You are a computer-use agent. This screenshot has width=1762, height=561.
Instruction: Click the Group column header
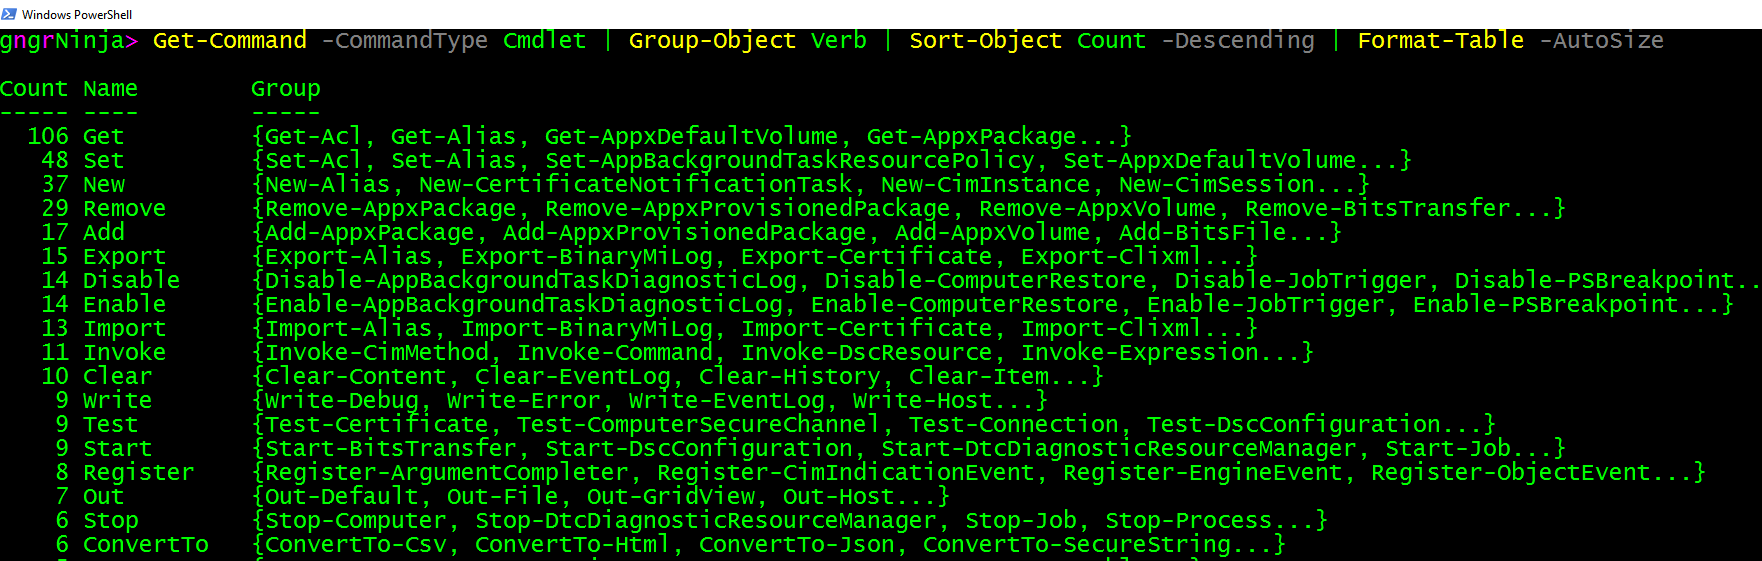pos(285,89)
